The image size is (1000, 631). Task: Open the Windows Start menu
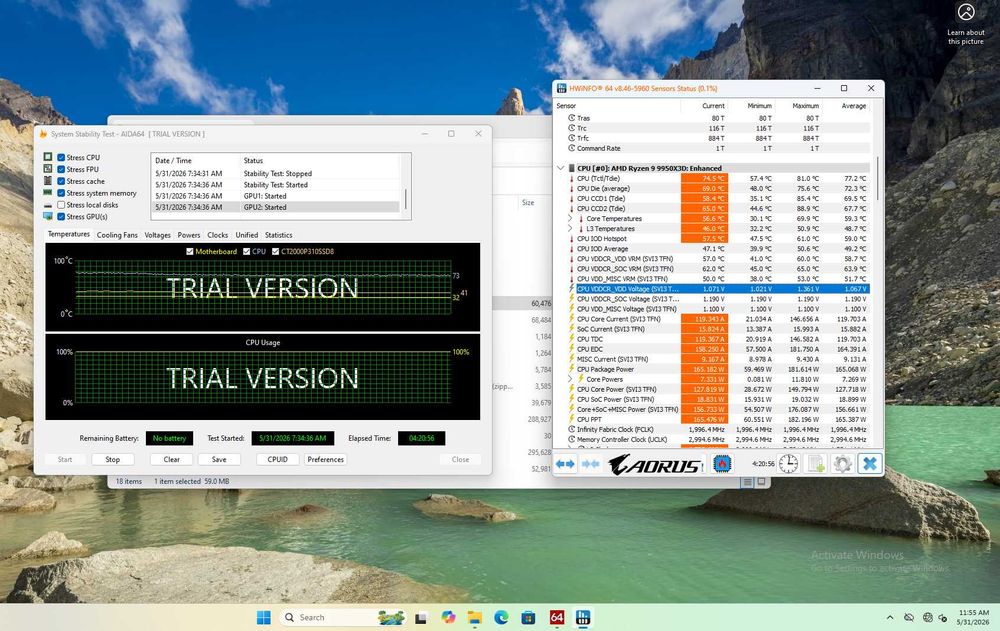(x=263, y=617)
